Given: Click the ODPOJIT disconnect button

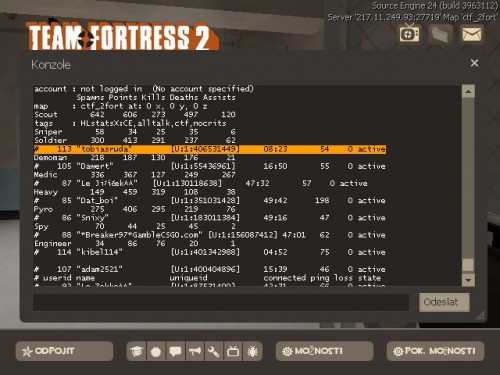Looking at the screenshot, I should (x=64, y=351).
